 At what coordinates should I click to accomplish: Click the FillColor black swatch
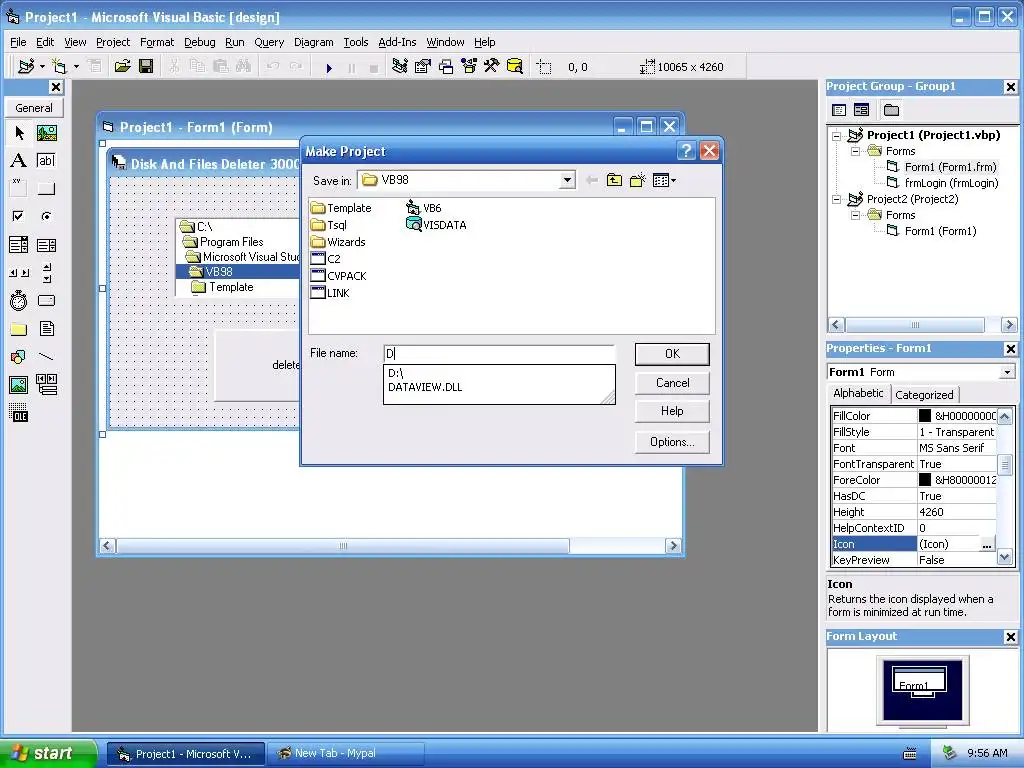925,415
